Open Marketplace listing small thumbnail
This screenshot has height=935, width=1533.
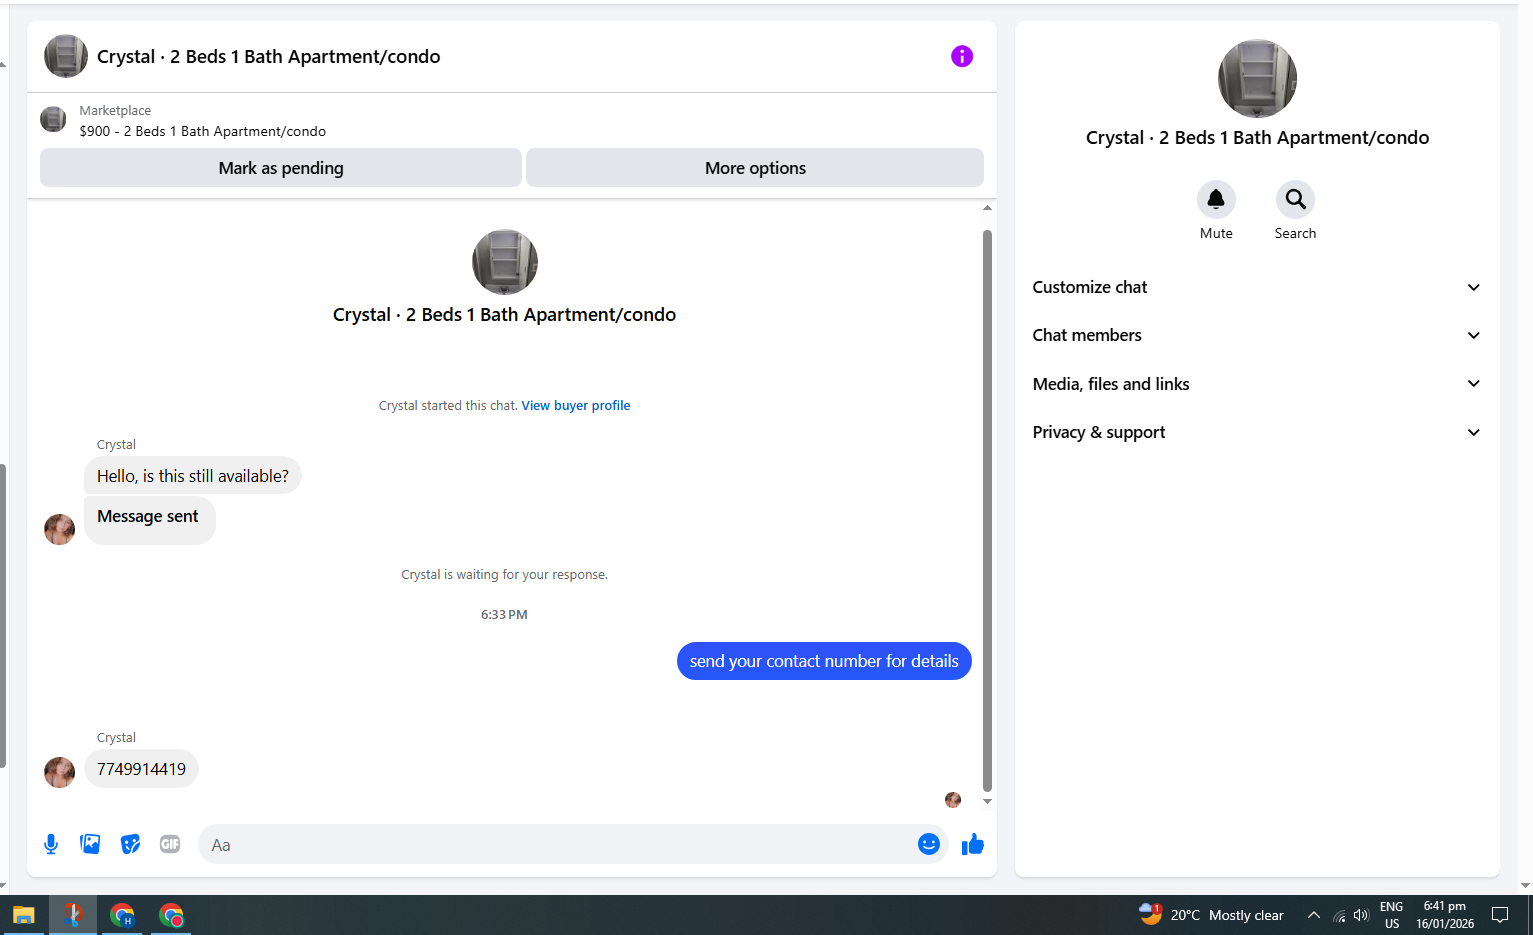coord(53,119)
